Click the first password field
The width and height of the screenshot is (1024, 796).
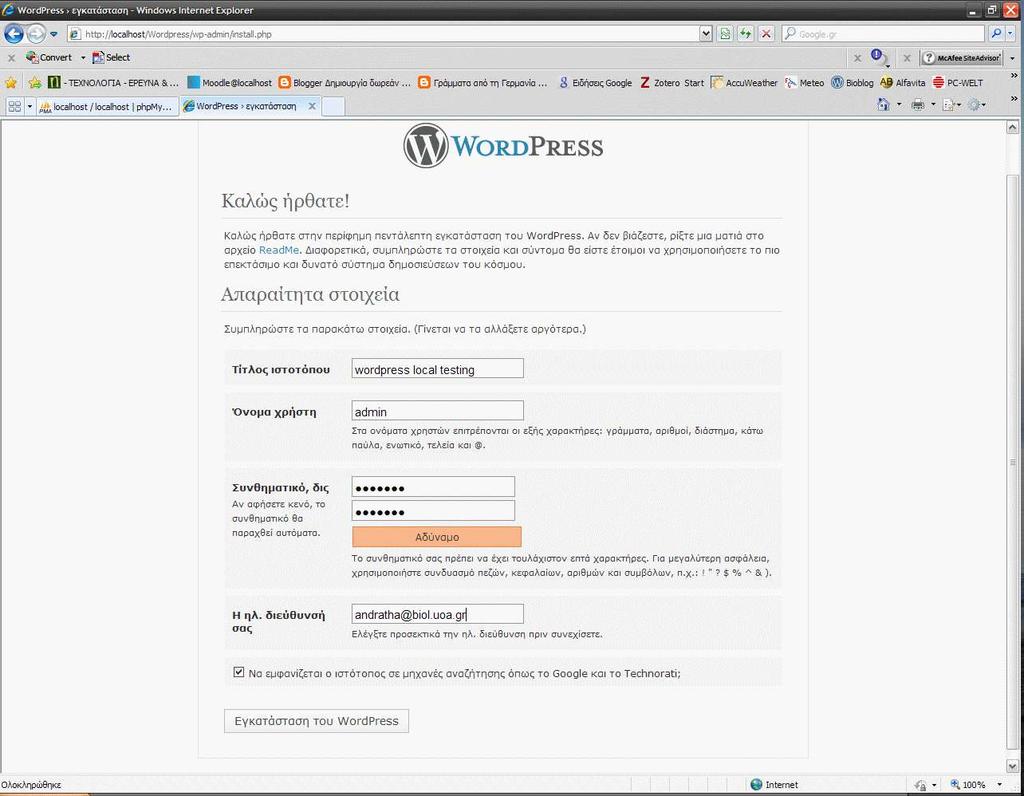coord(433,486)
